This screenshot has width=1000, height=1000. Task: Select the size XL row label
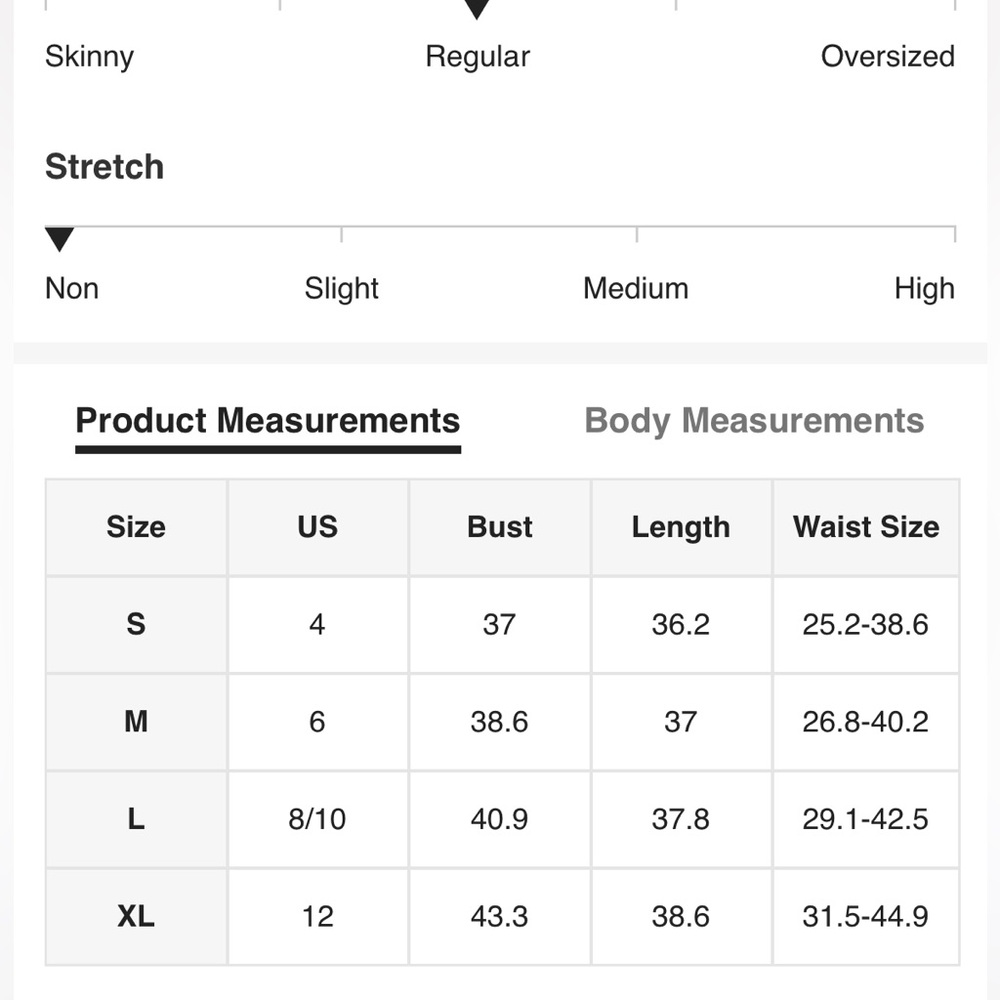coord(136,916)
